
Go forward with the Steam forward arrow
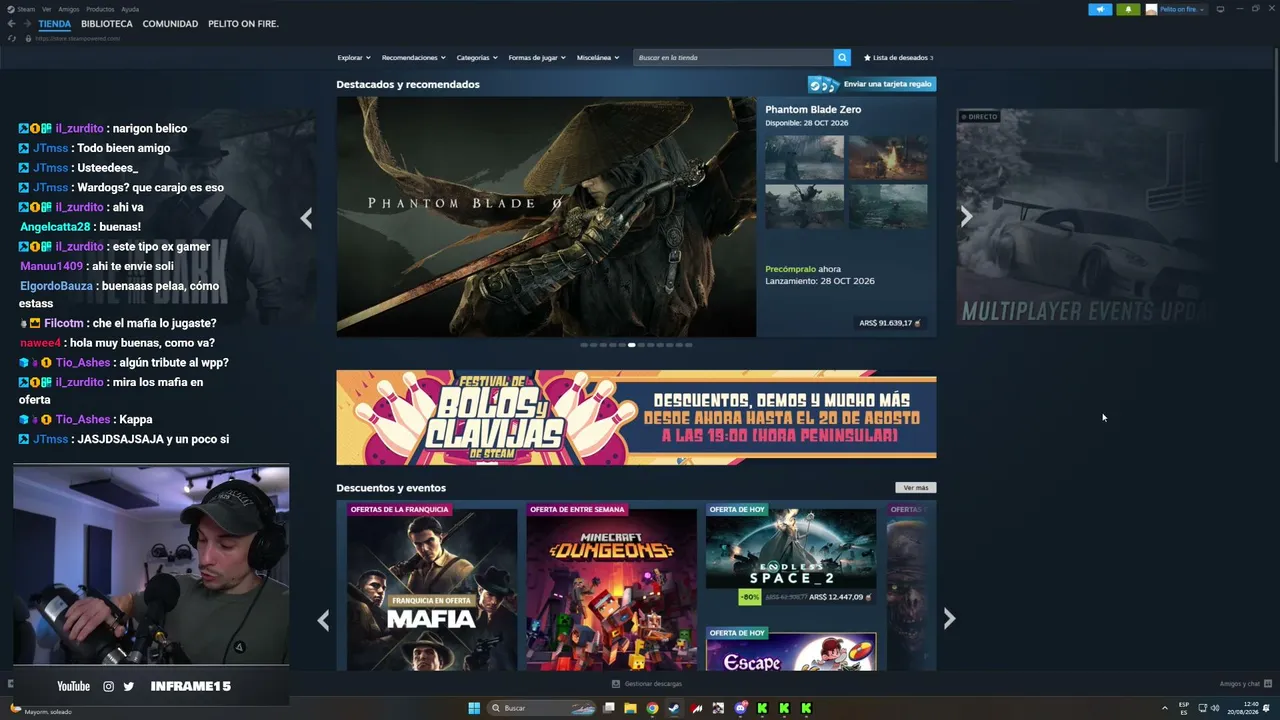click(27, 24)
